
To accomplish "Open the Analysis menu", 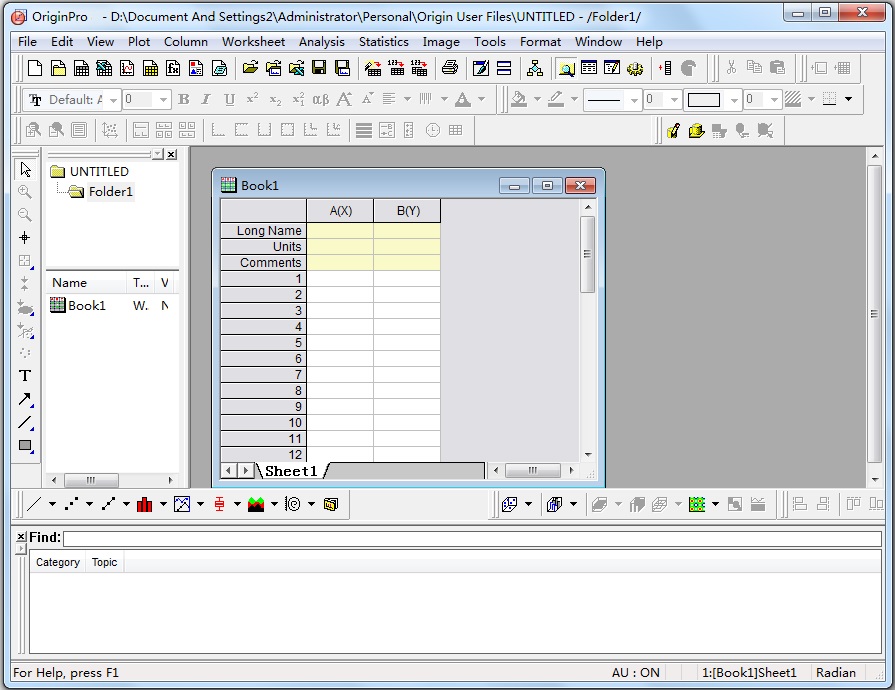I will point(322,42).
